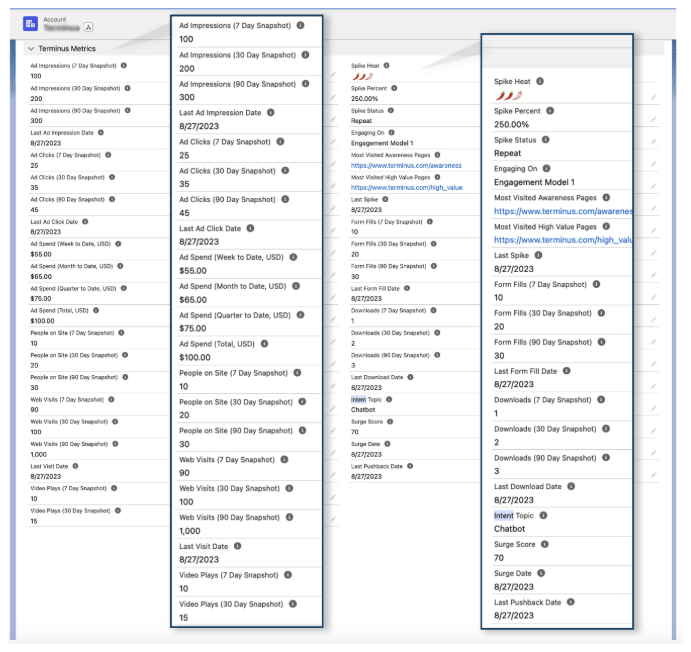Click info icon next to enlarged Spike Heat label

540,81
